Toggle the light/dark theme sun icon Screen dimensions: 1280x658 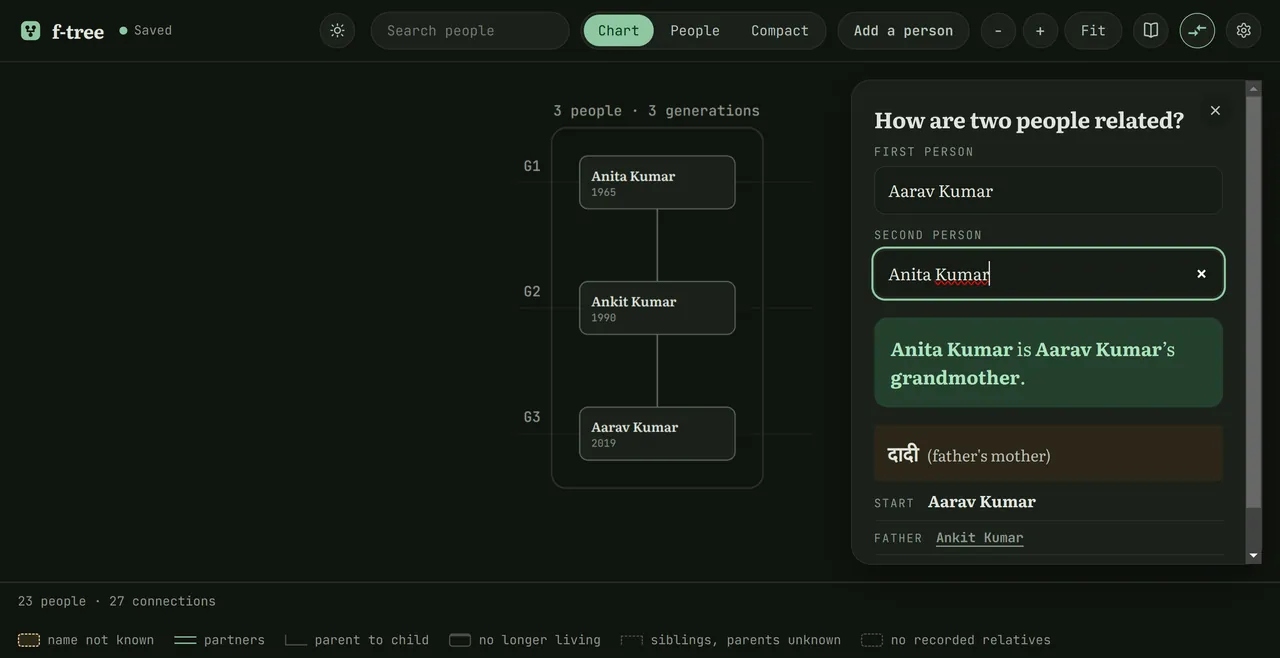click(x=337, y=30)
